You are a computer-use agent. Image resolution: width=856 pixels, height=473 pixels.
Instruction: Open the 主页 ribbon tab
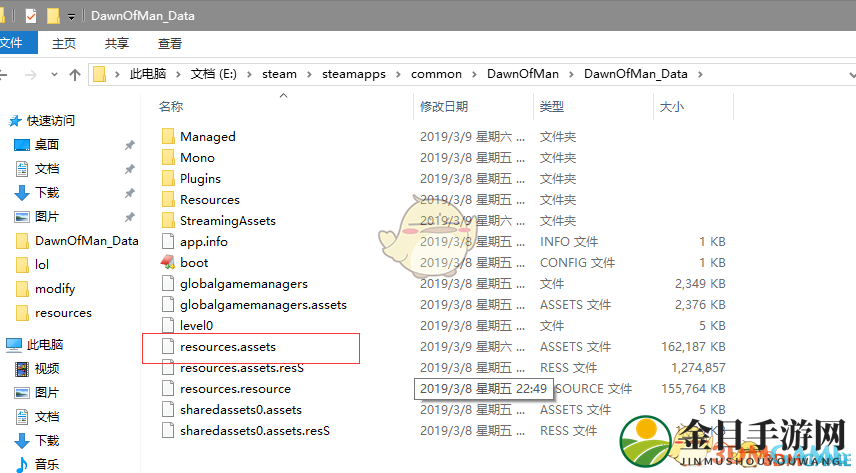(64, 43)
